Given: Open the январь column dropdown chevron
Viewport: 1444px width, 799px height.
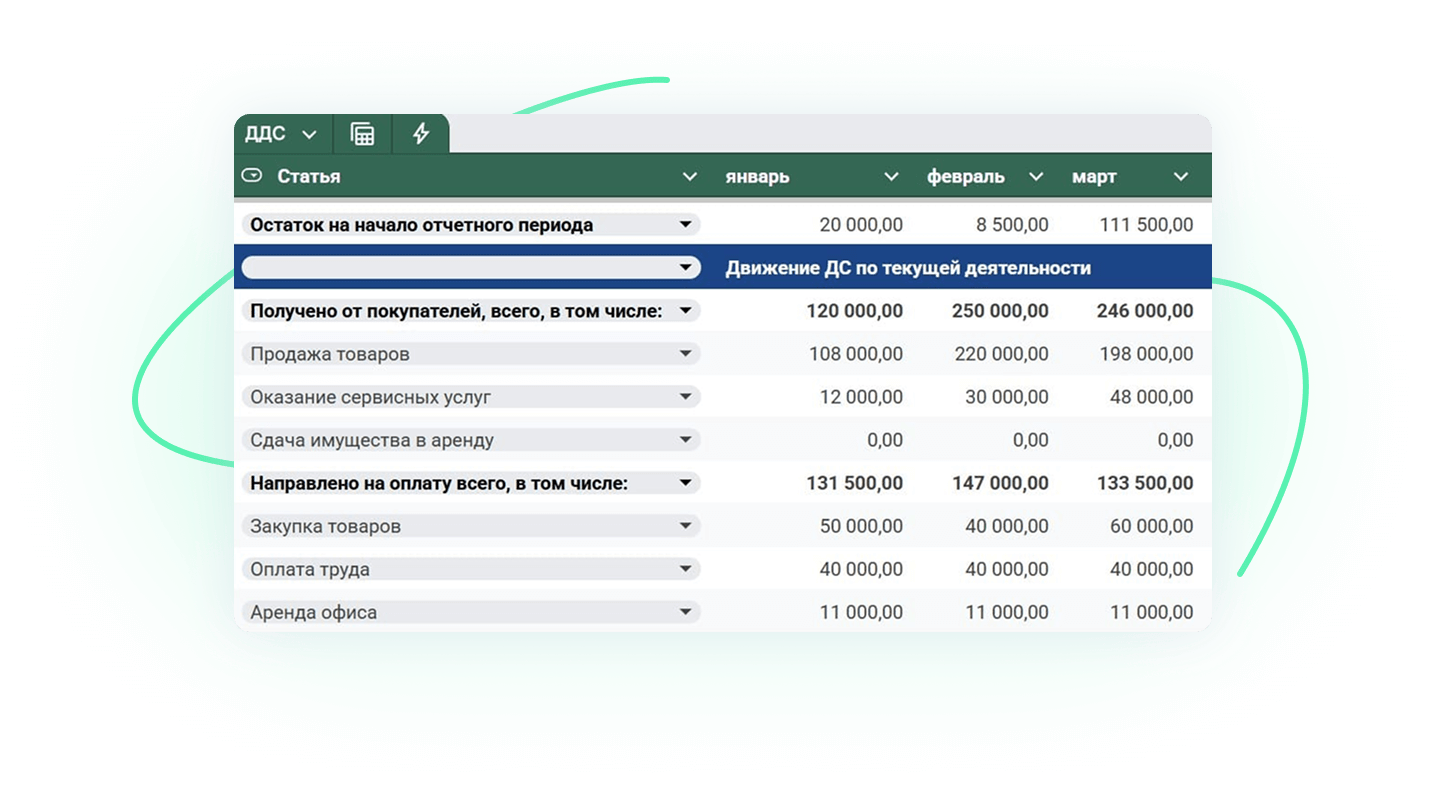Looking at the screenshot, I should pyautogui.click(x=891, y=177).
